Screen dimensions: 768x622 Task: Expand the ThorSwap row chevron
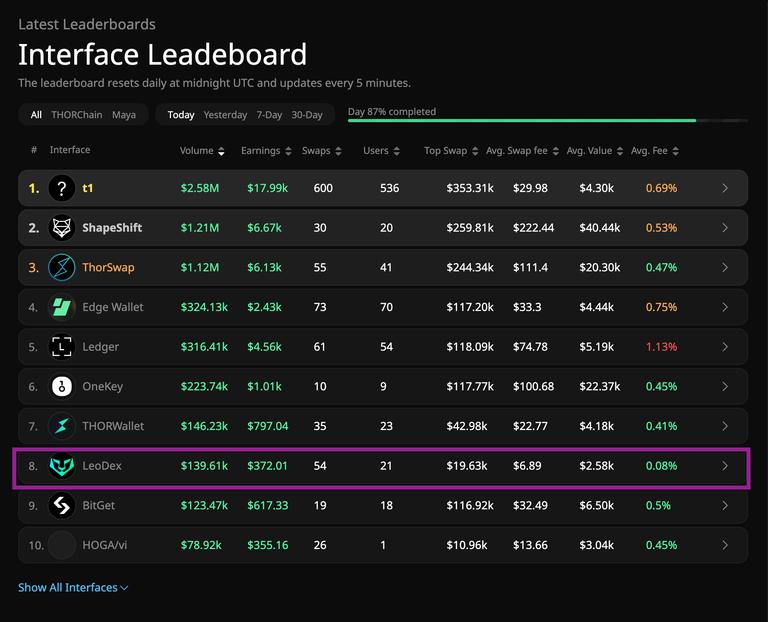coord(725,267)
